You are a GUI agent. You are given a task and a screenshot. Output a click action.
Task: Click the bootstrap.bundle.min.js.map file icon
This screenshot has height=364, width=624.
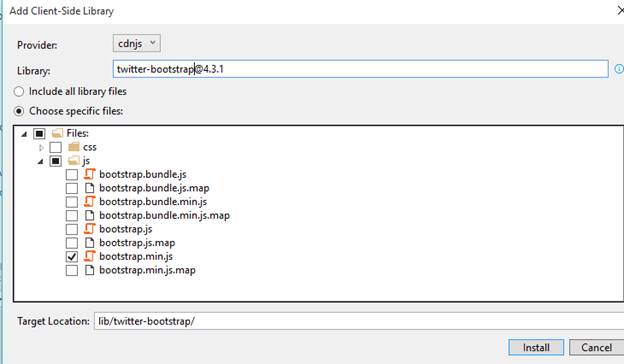(x=90, y=215)
